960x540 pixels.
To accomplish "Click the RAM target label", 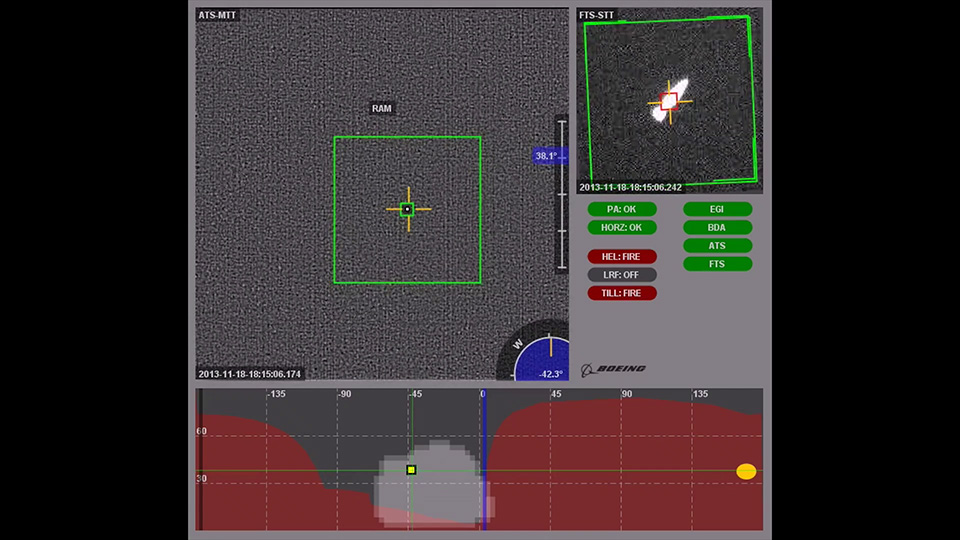I will click(381, 108).
